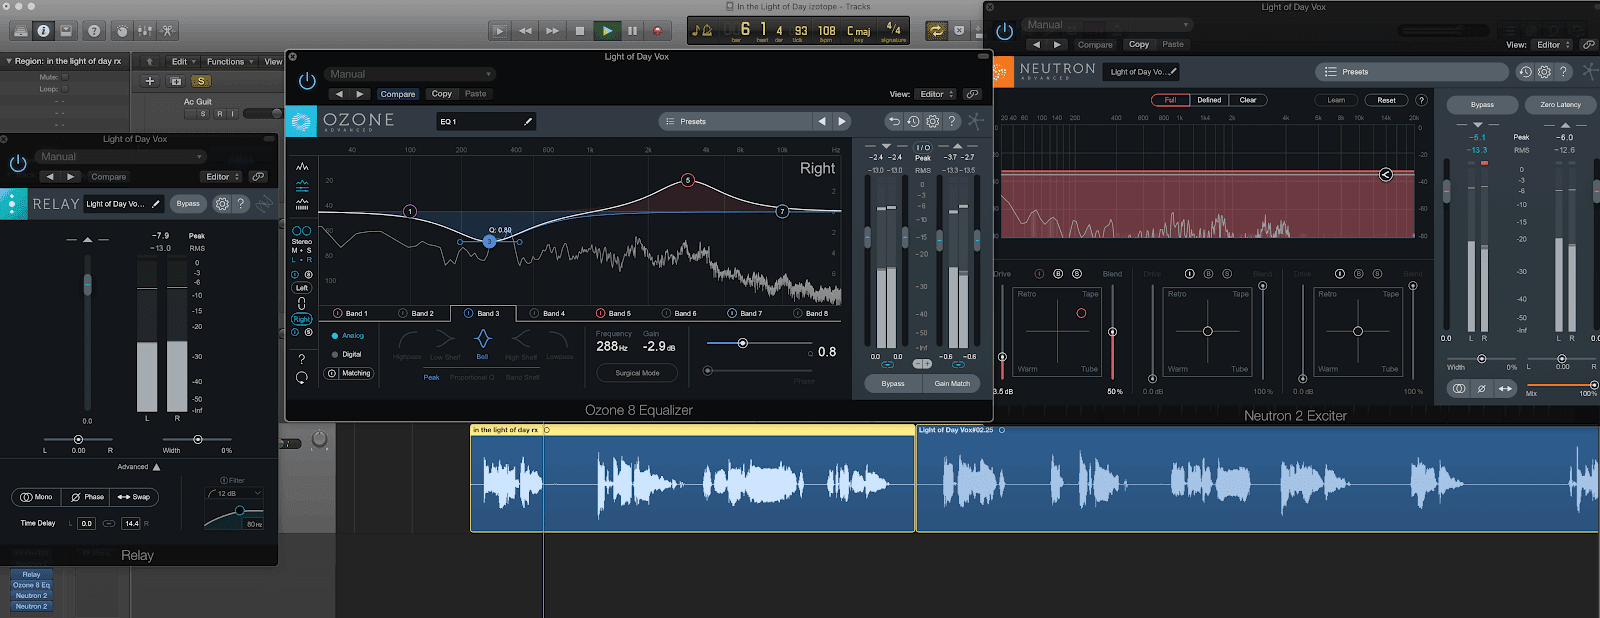Toggle Relay Phase invert button
The image size is (1600, 618).
[x=87, y=497]
